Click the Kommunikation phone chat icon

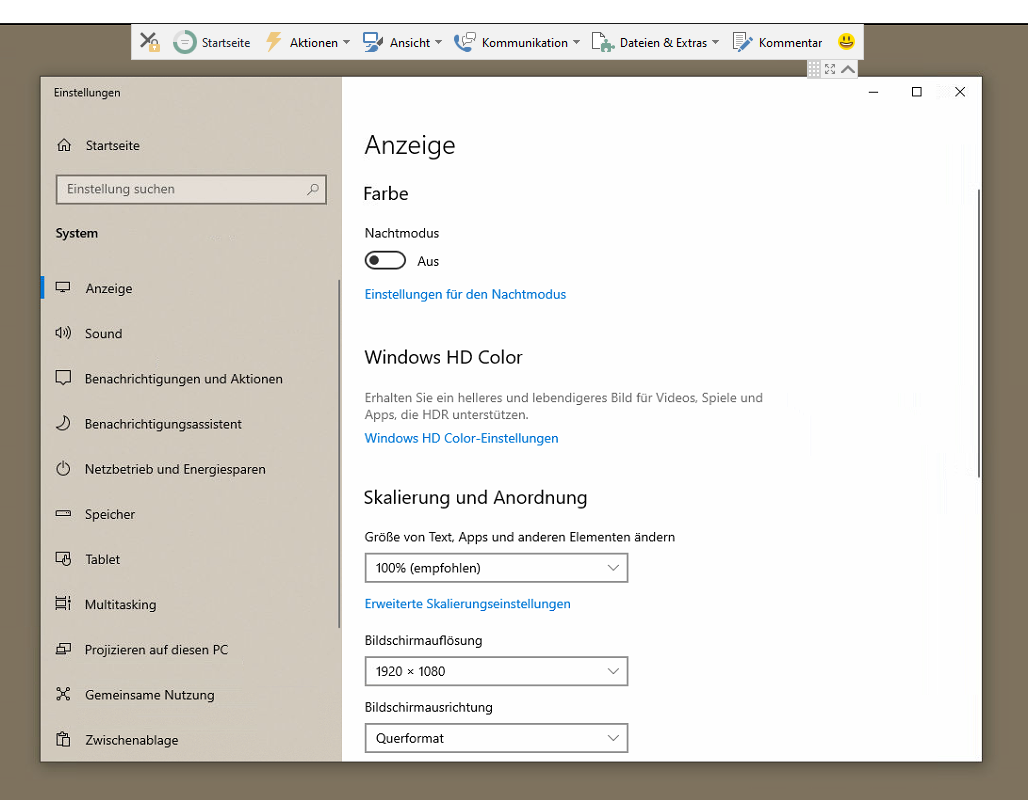464,42
